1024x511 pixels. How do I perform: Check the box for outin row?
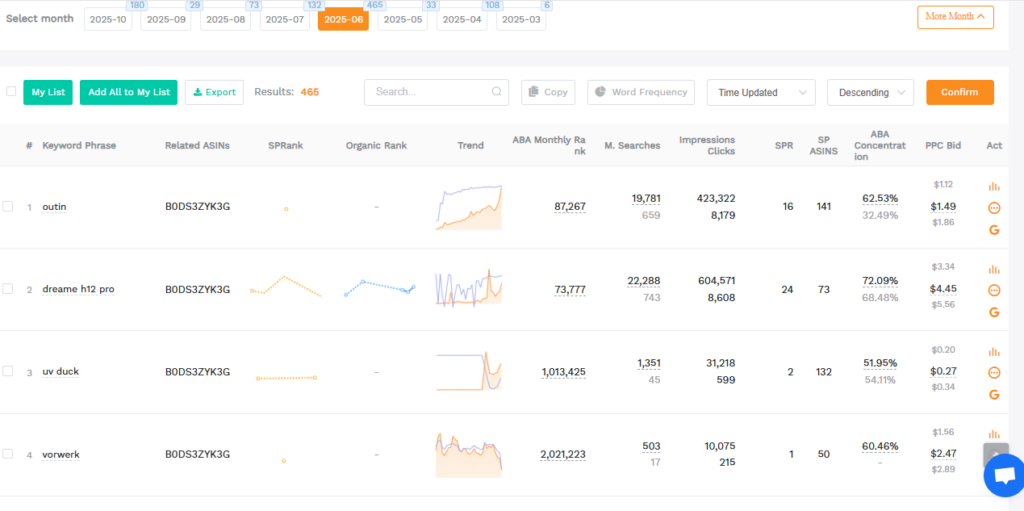tap(7, 206)
